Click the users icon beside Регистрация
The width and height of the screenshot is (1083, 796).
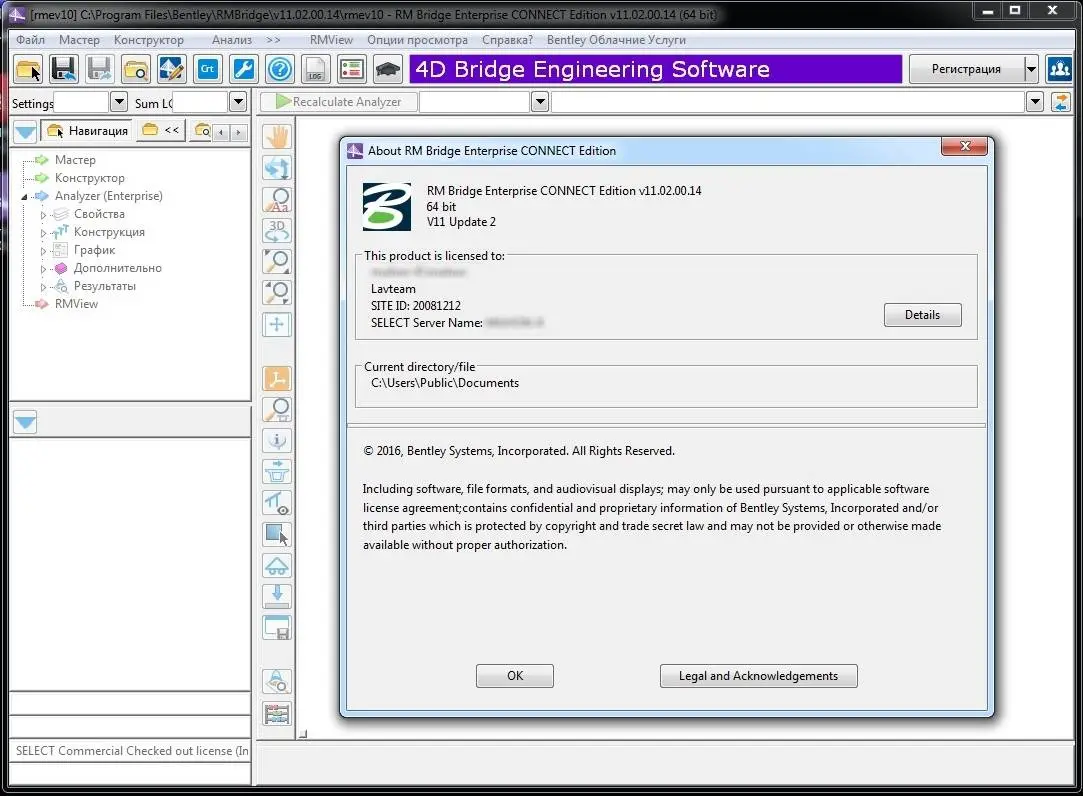(x=1060, y=69)
